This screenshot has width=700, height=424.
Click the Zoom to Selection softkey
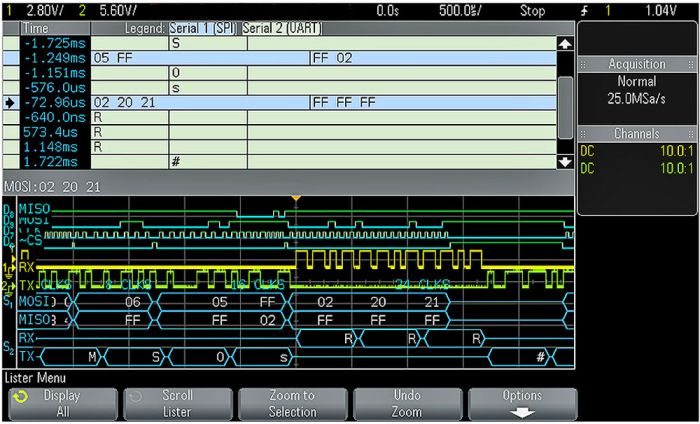(292, 403)
